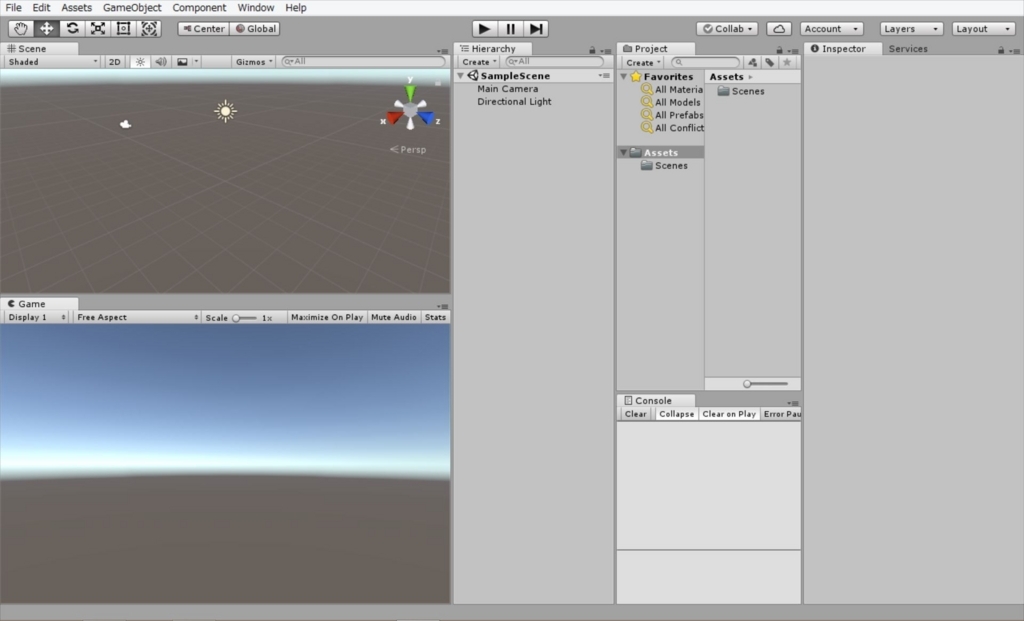Open Account dropdown

[x=832, y=29]
